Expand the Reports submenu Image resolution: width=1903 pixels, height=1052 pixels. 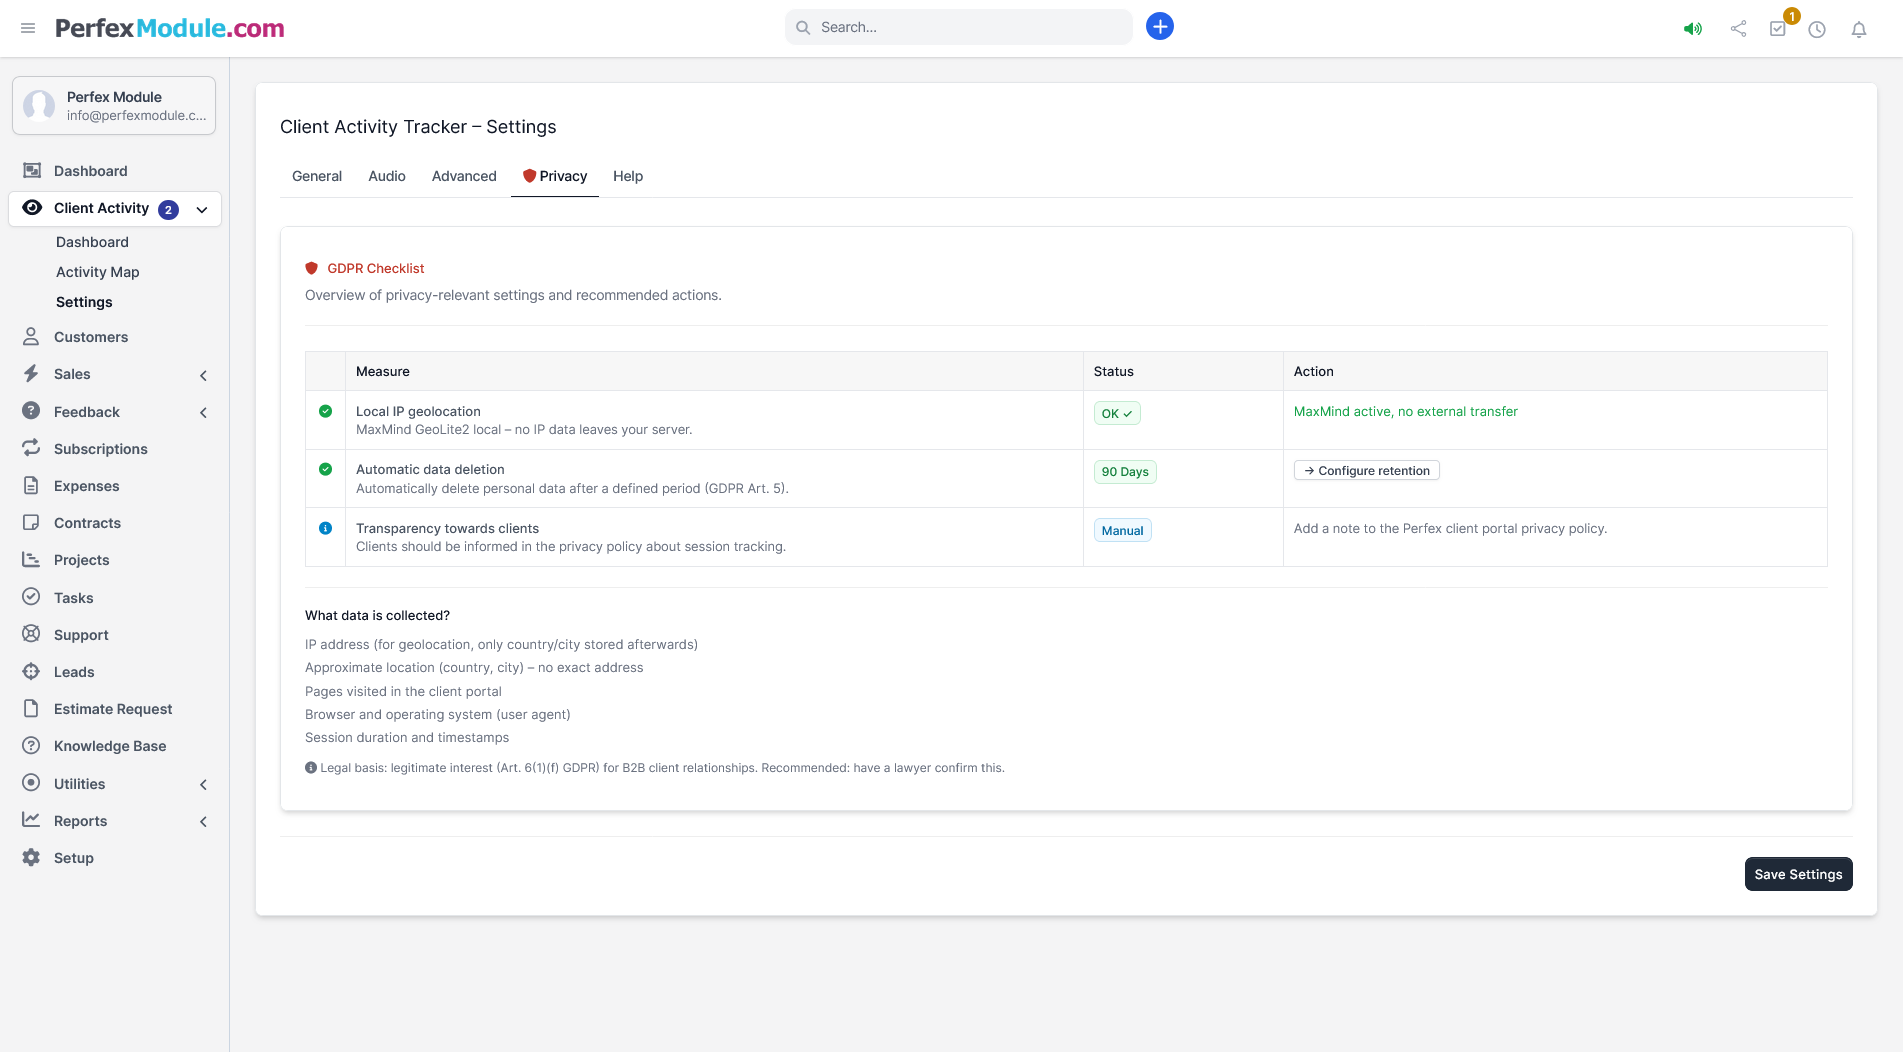point(203,822)
